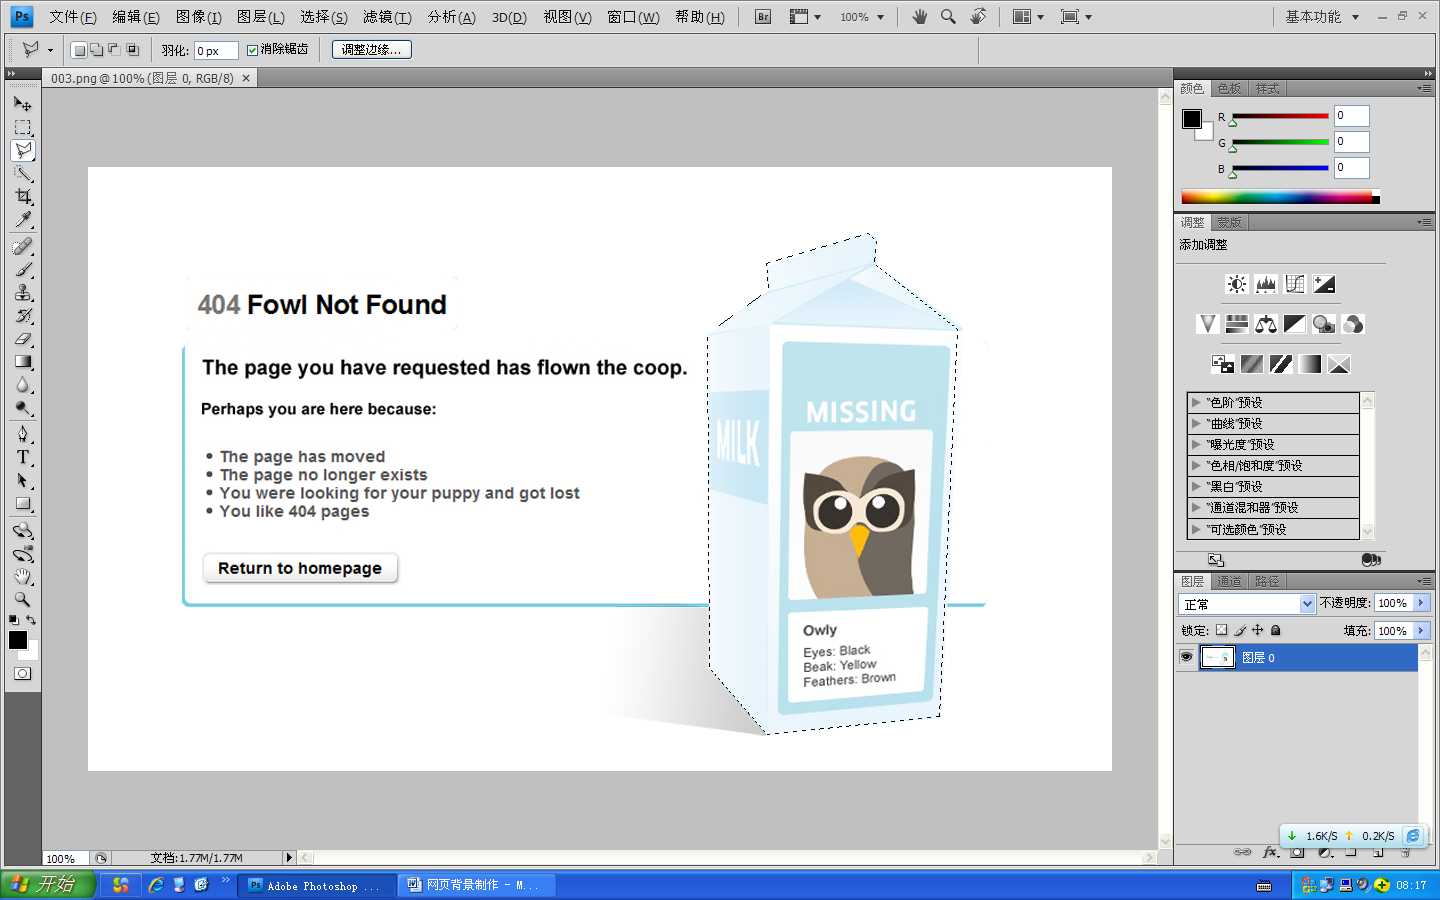Open the 选择(S) menu
The image size is (1440, 900).
tap(324, 17)
